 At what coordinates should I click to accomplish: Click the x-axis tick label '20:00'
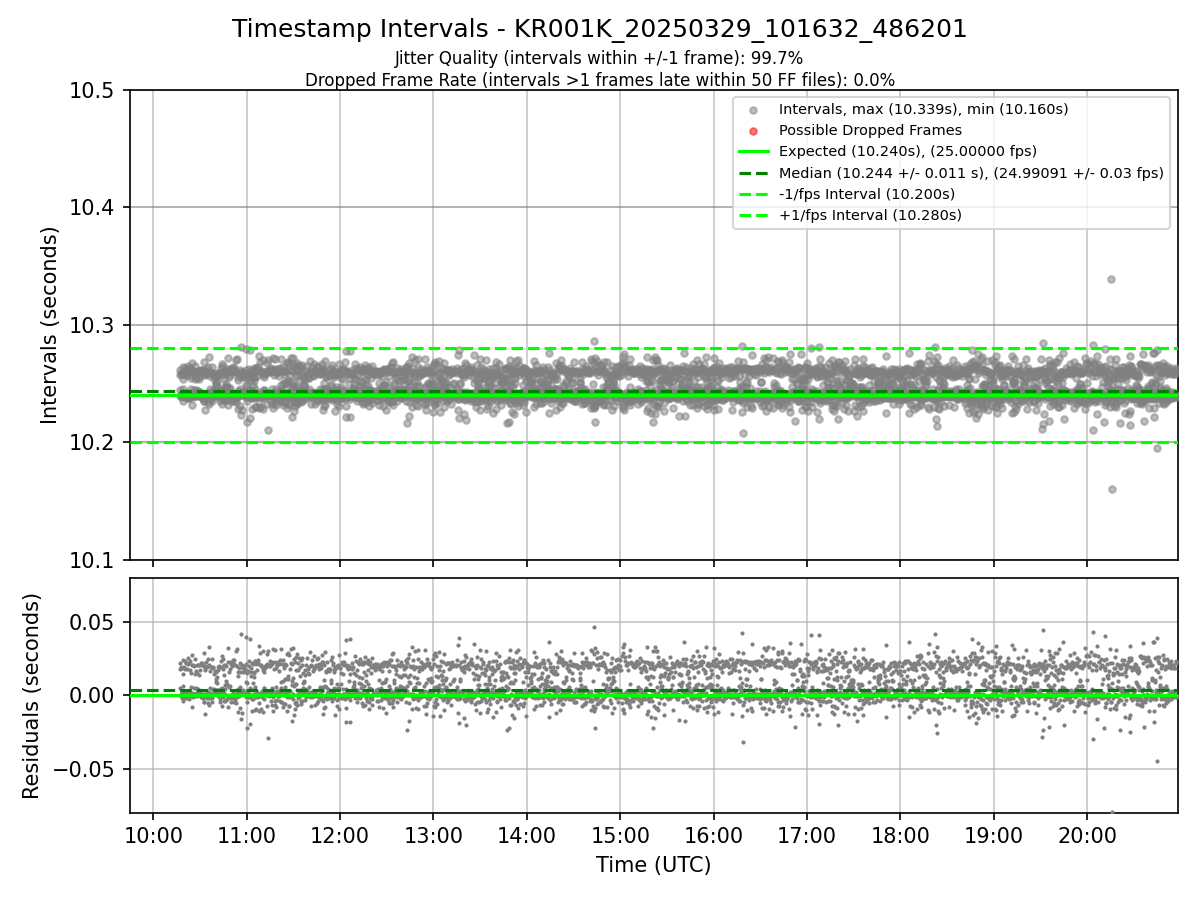[x=1087, y=836]
